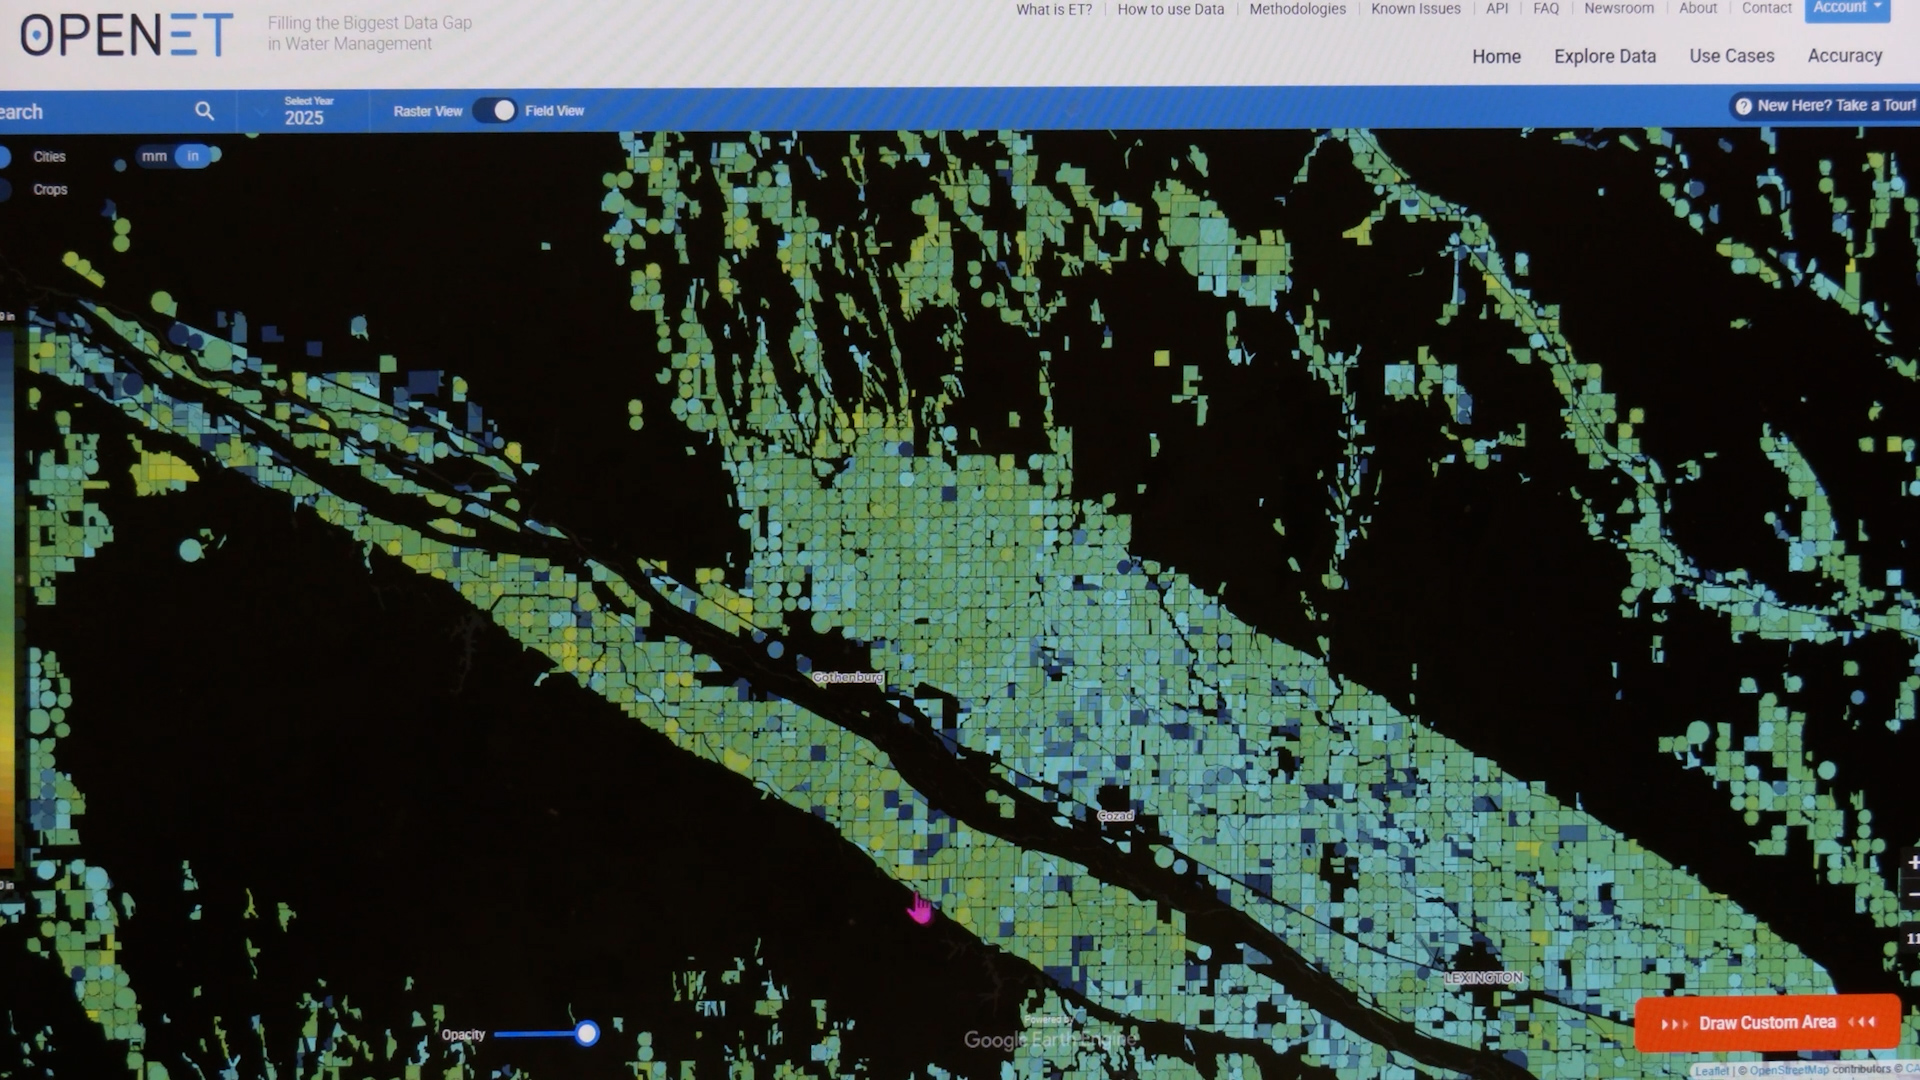Open the Known Issues page
Viewport: 1920px width, 1080px height.
coord(1415,9)
